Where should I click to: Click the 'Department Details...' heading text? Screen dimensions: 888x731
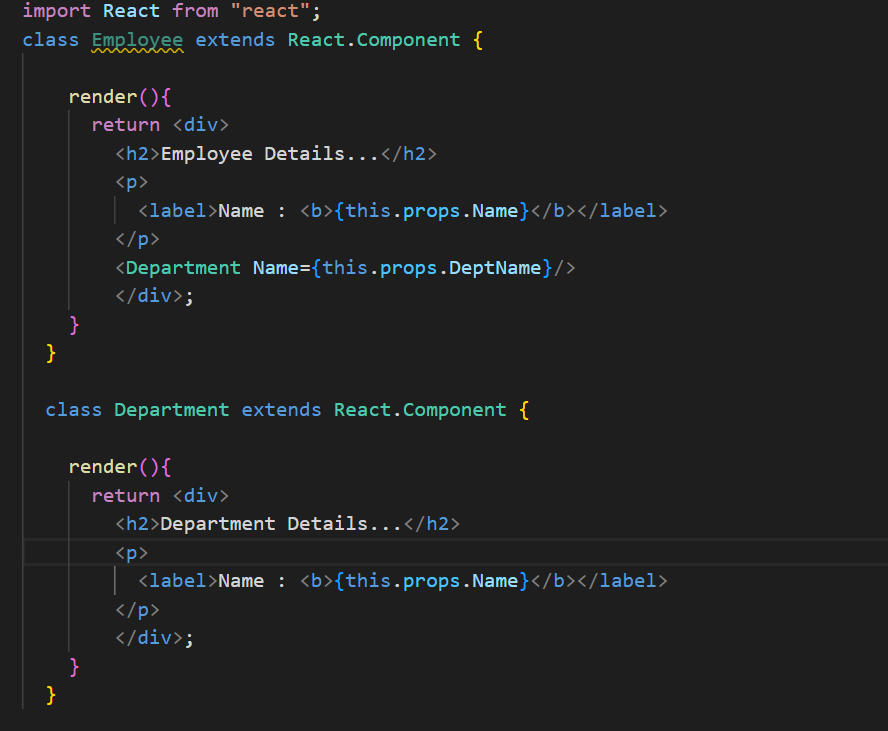(x=281, y=524)
